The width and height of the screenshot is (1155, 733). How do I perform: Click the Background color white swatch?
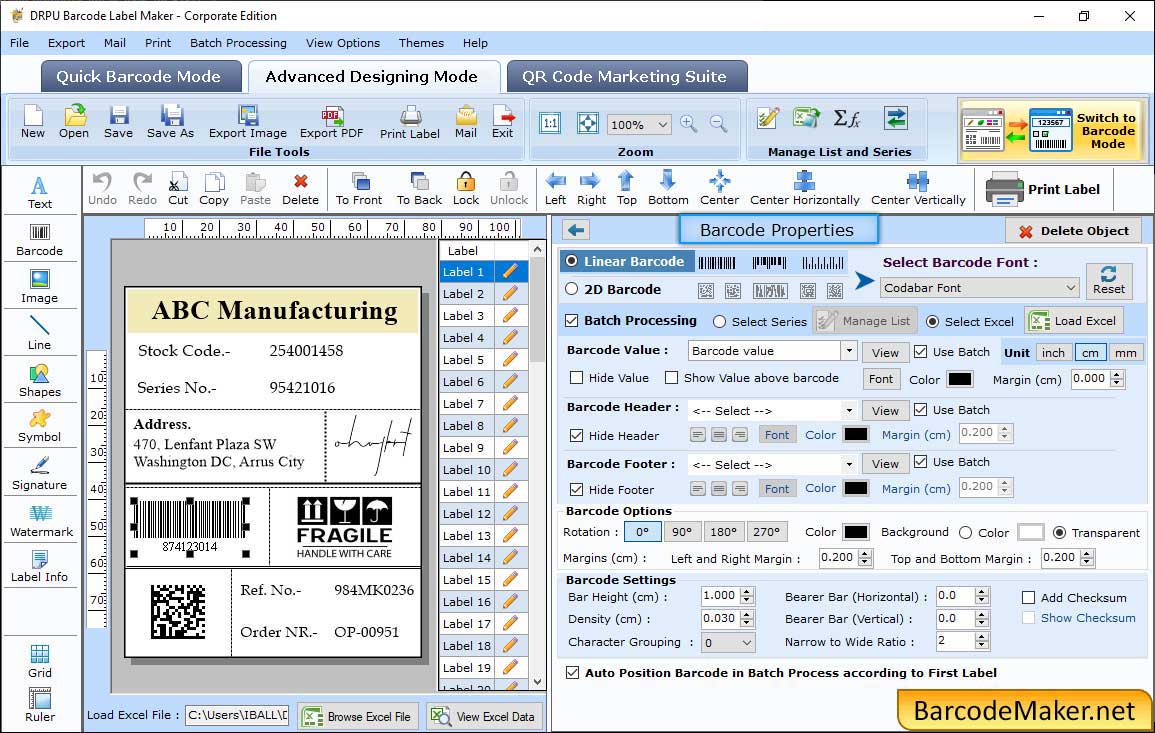click(x=1031, y=532)
